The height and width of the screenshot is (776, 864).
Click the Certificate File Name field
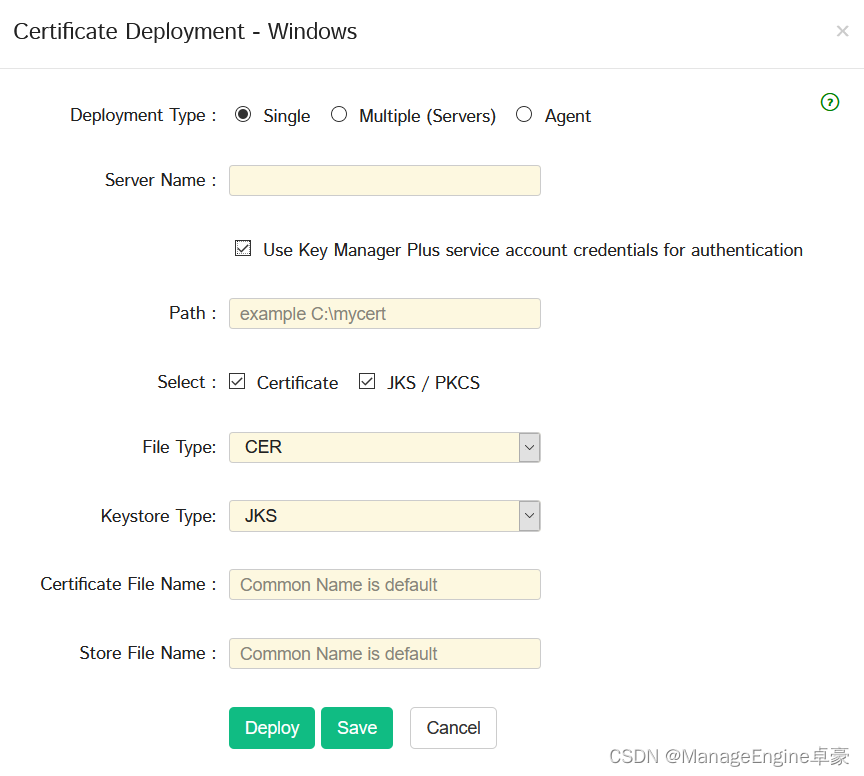(385, 584)
